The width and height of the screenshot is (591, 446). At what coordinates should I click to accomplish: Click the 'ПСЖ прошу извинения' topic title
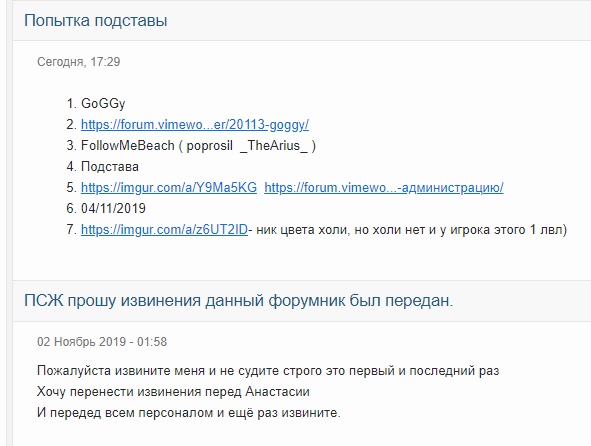tap(239, 301)
